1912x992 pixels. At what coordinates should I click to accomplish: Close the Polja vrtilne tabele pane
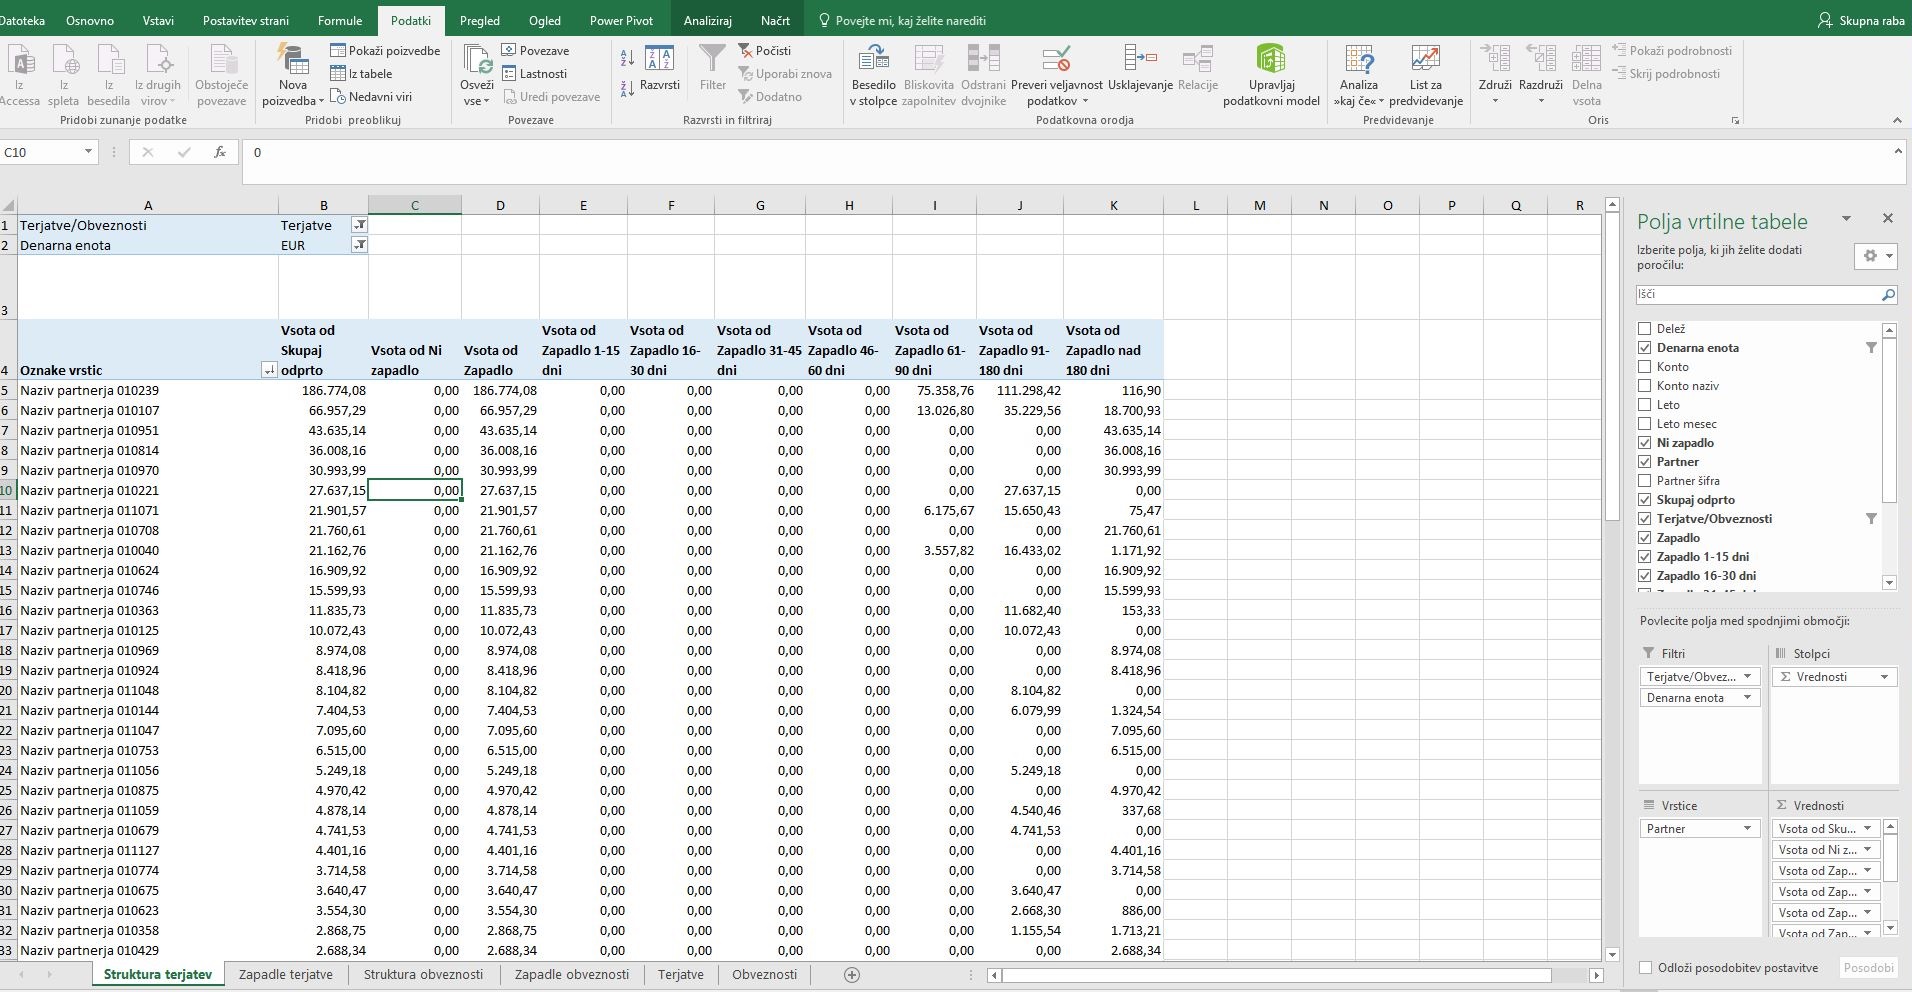[x=1888, y=219]
